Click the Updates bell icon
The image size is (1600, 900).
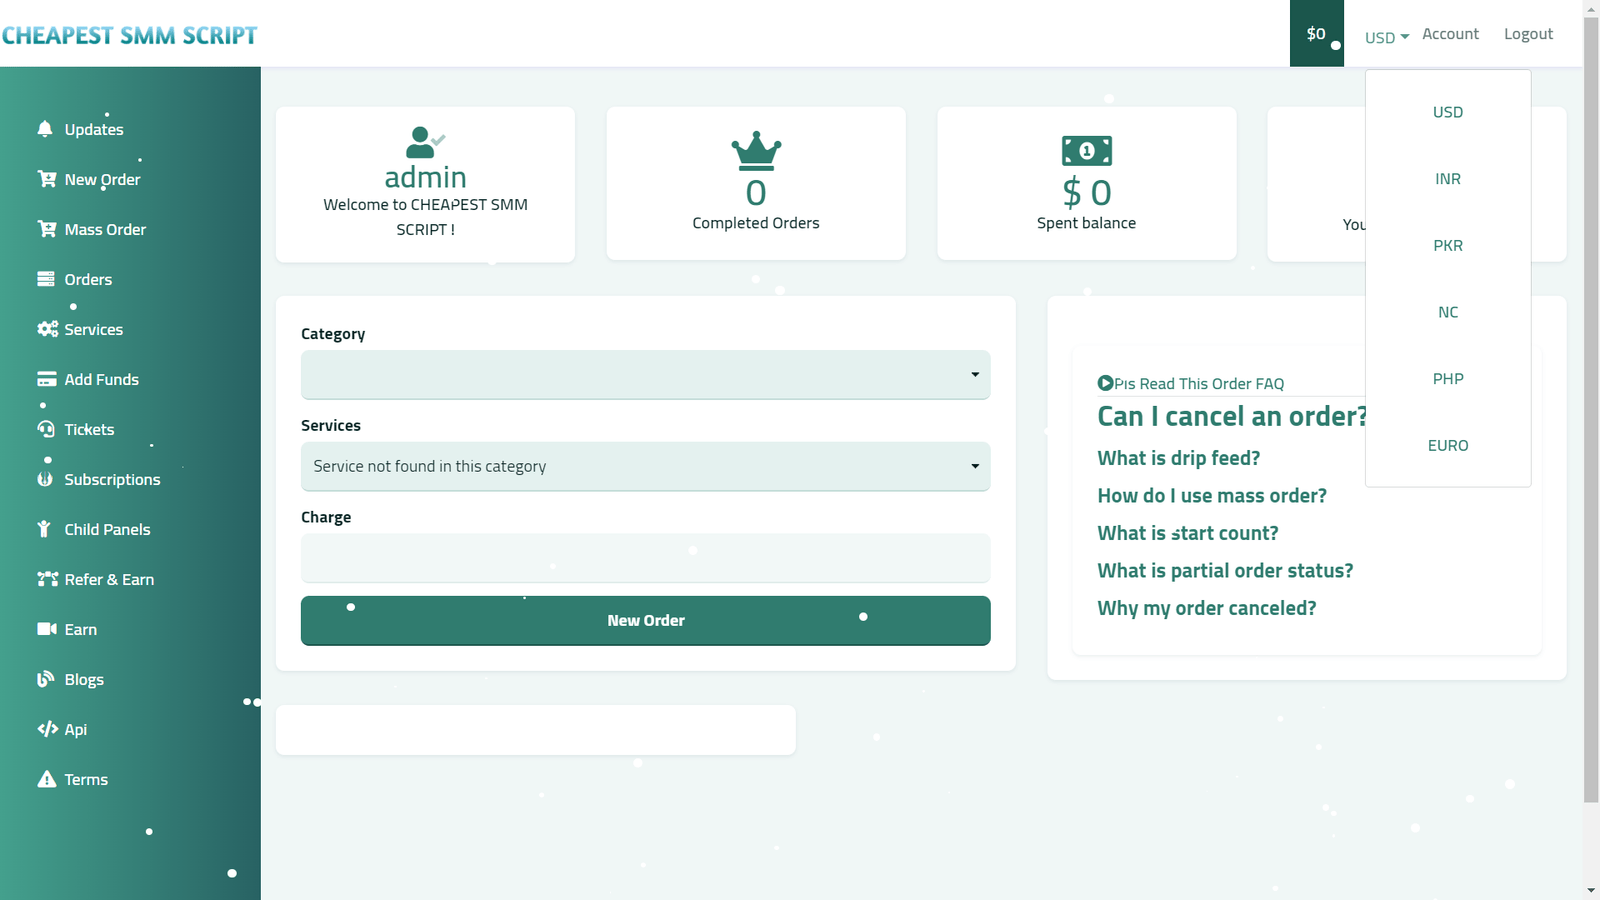click(45, 129)
